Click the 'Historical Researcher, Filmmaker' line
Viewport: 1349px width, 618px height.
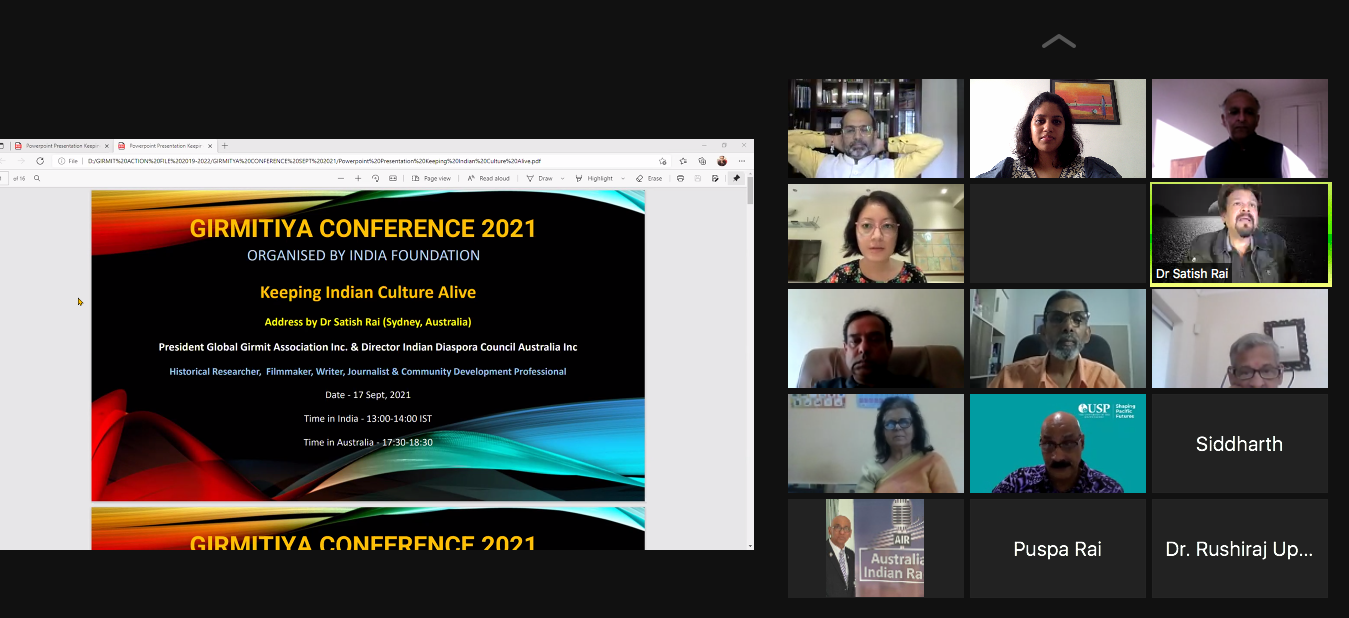coord(368,371)
